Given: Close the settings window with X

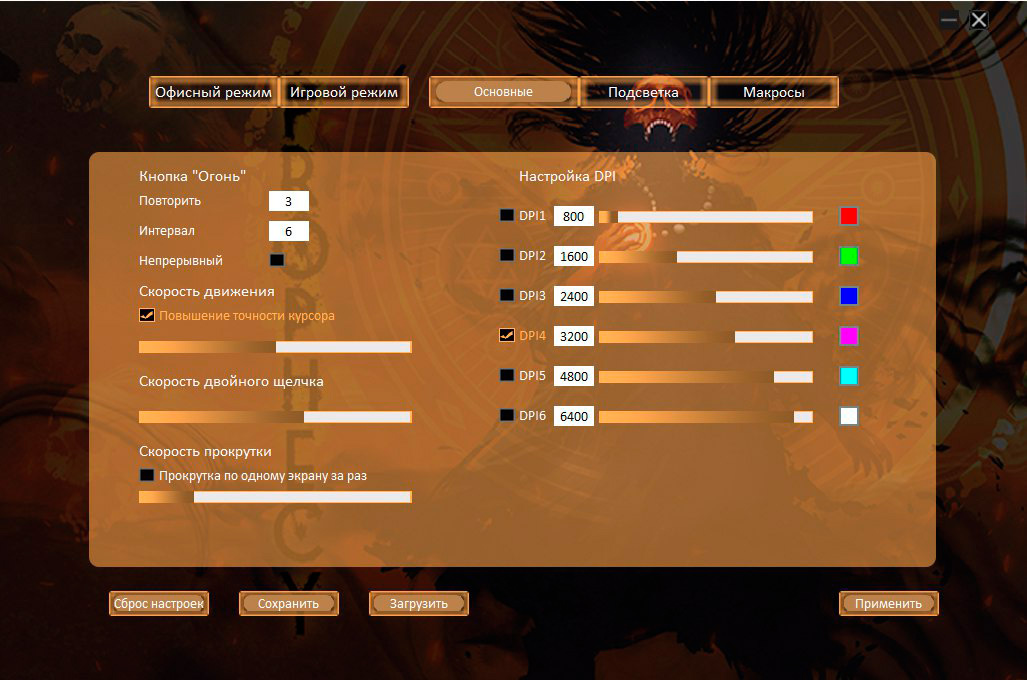Looking at the screenshot, I should click(979, 20).
